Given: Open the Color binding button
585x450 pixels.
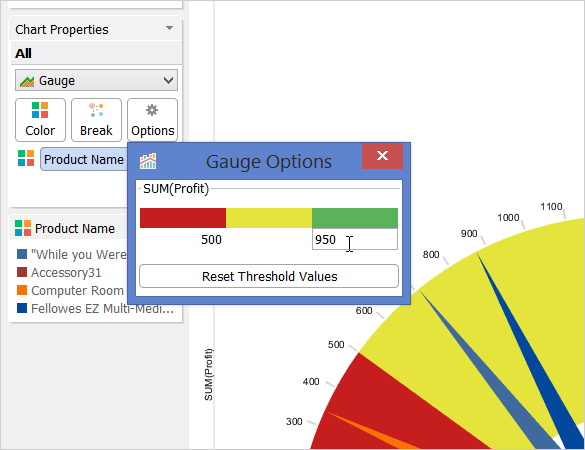Looking at the screenshot, I should [x=40, y=120].
